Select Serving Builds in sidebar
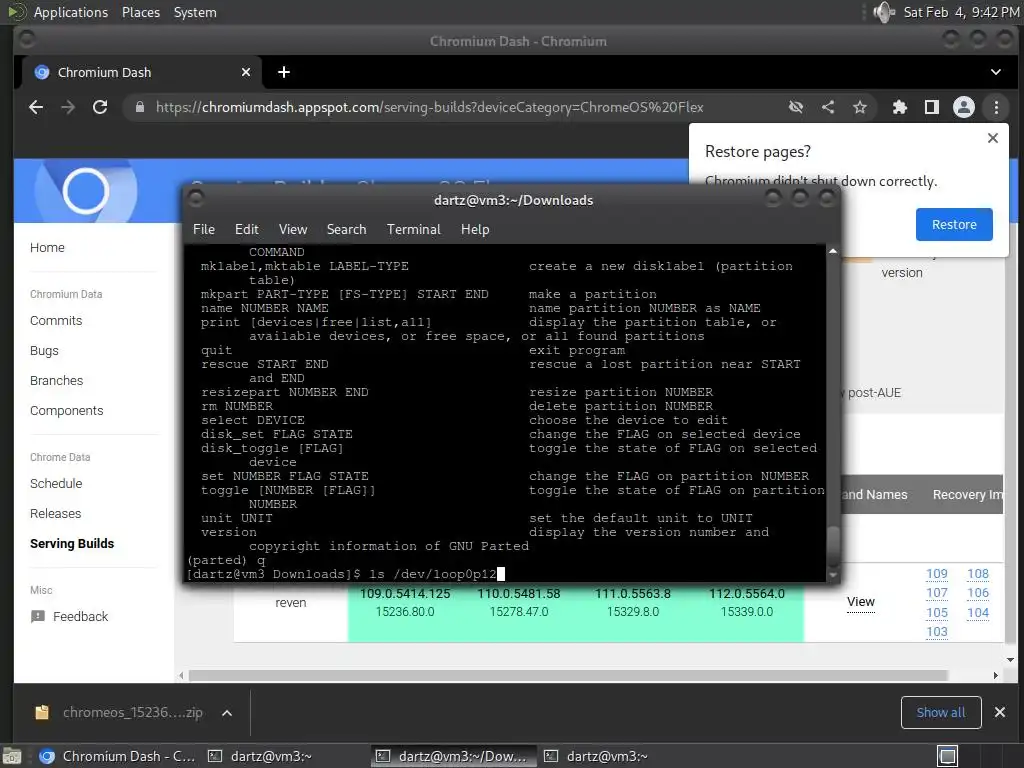The width and height of the screenshot is (1024, 768). click(x=72, y=544)
